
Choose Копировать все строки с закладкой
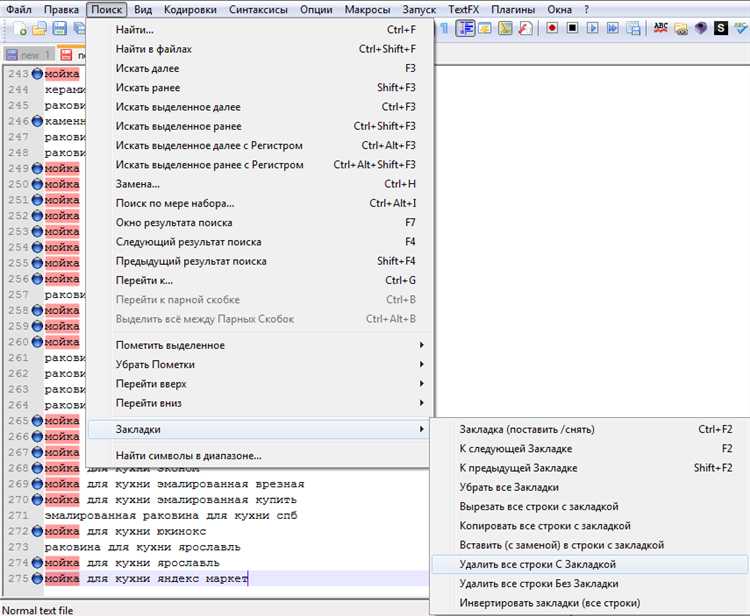click(589, 526)
